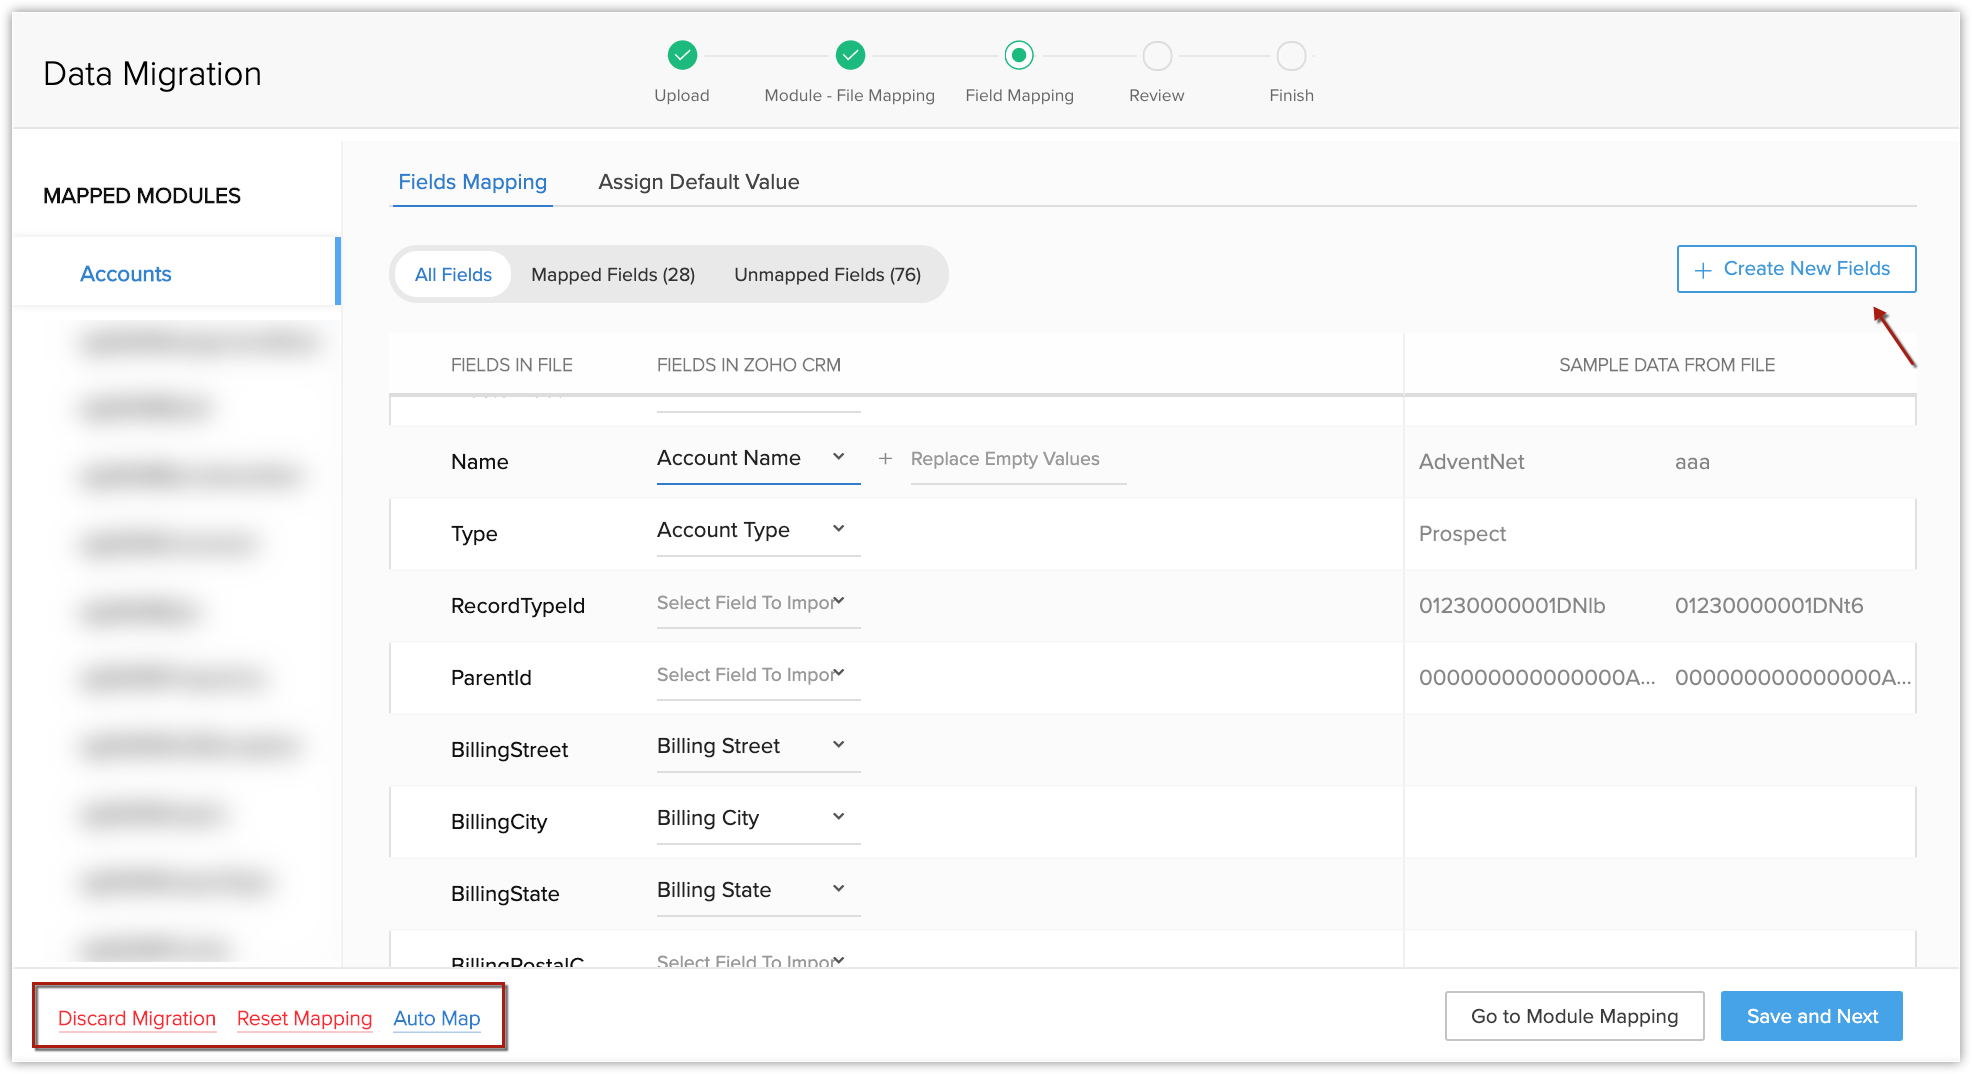Click the Module - File Mapping step icon

click(850, 55)
